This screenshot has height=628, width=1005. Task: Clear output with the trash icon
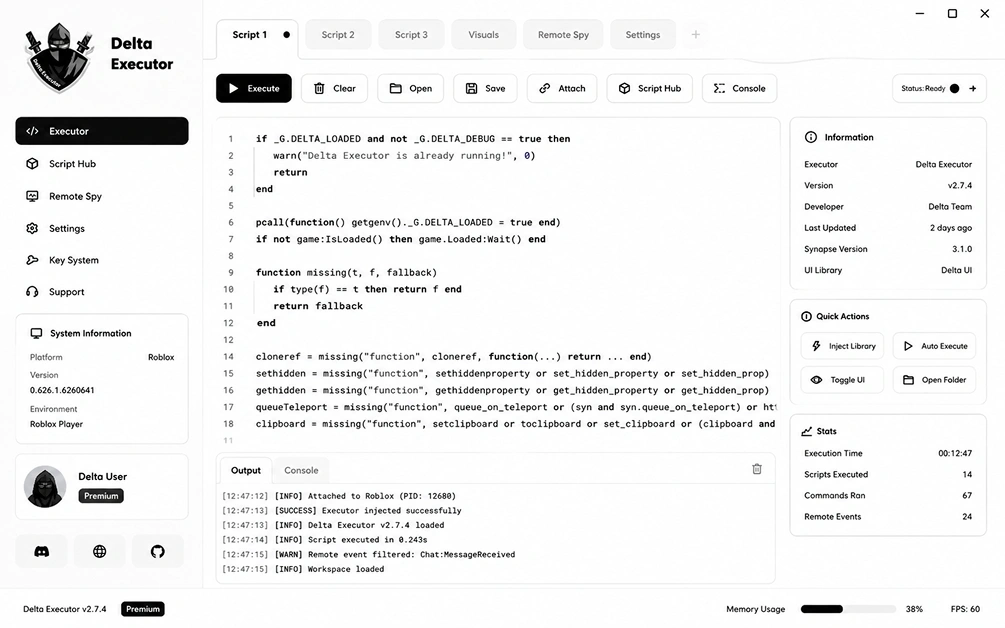[757, 469]
